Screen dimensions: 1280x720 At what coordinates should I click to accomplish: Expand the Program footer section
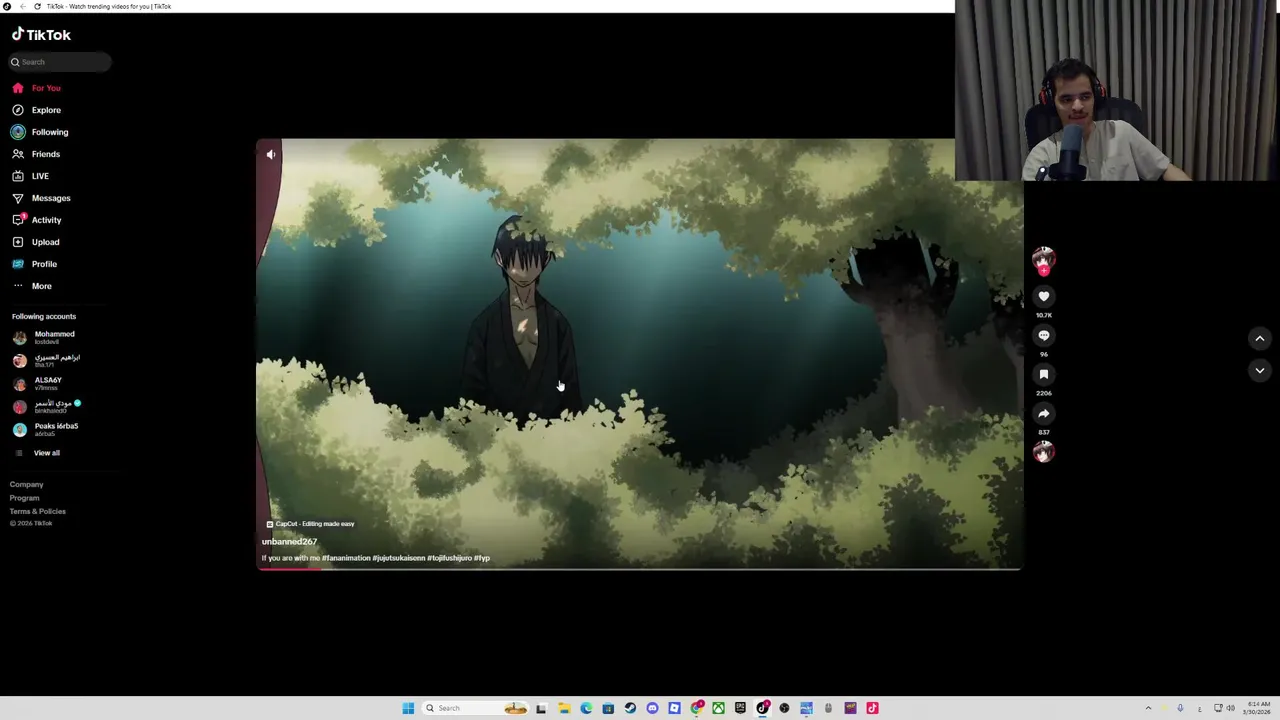click(x=25, y=498)
